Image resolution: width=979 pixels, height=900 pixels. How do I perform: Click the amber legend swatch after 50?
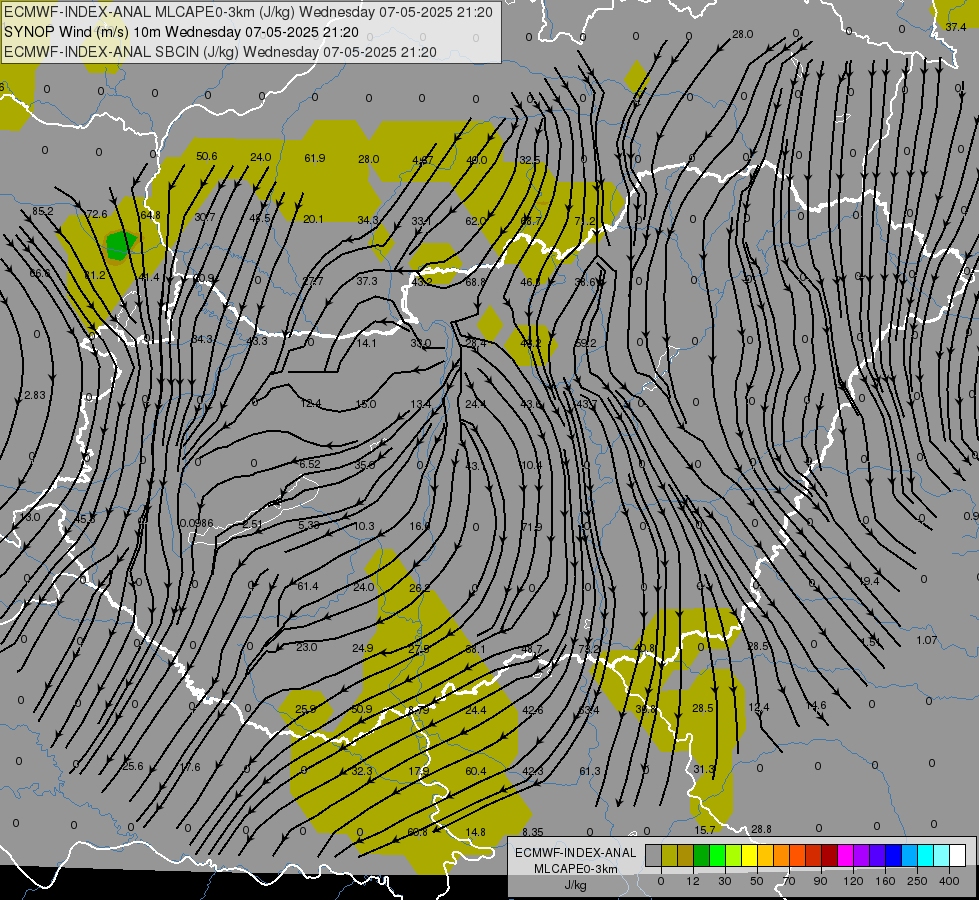click(x=765, y=855)
